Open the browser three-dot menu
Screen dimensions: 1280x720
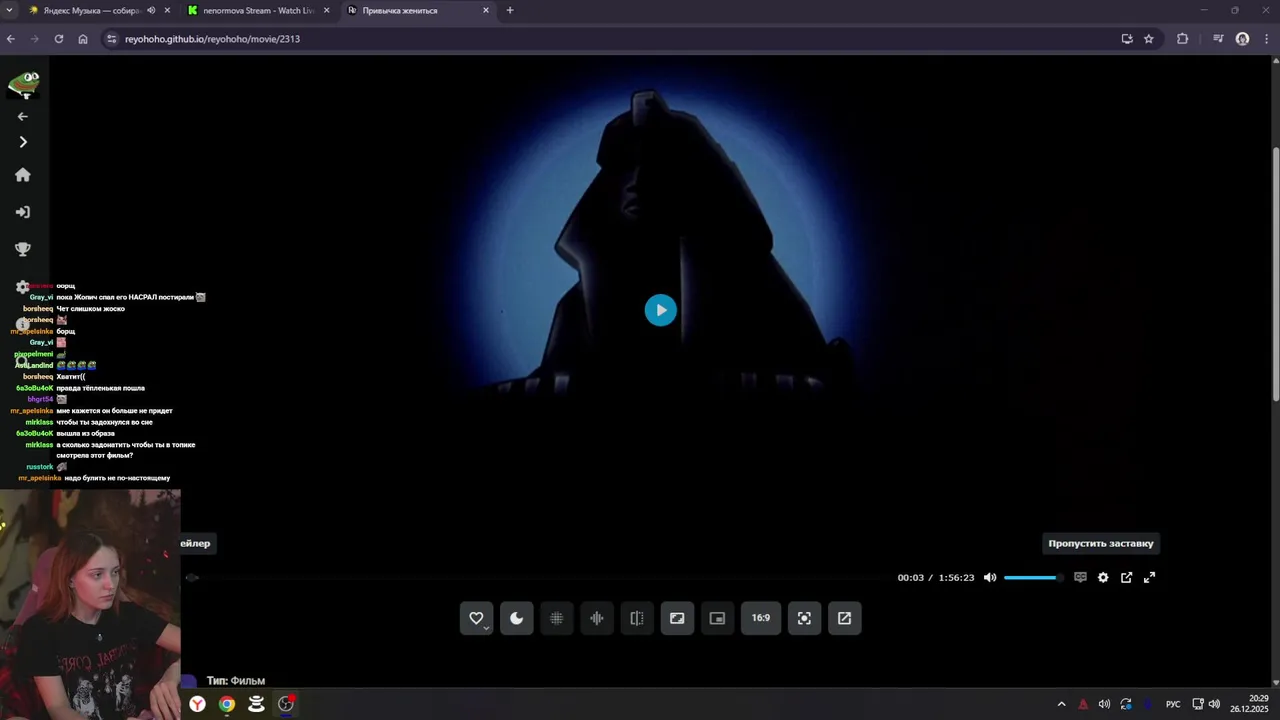[1266, 39]
